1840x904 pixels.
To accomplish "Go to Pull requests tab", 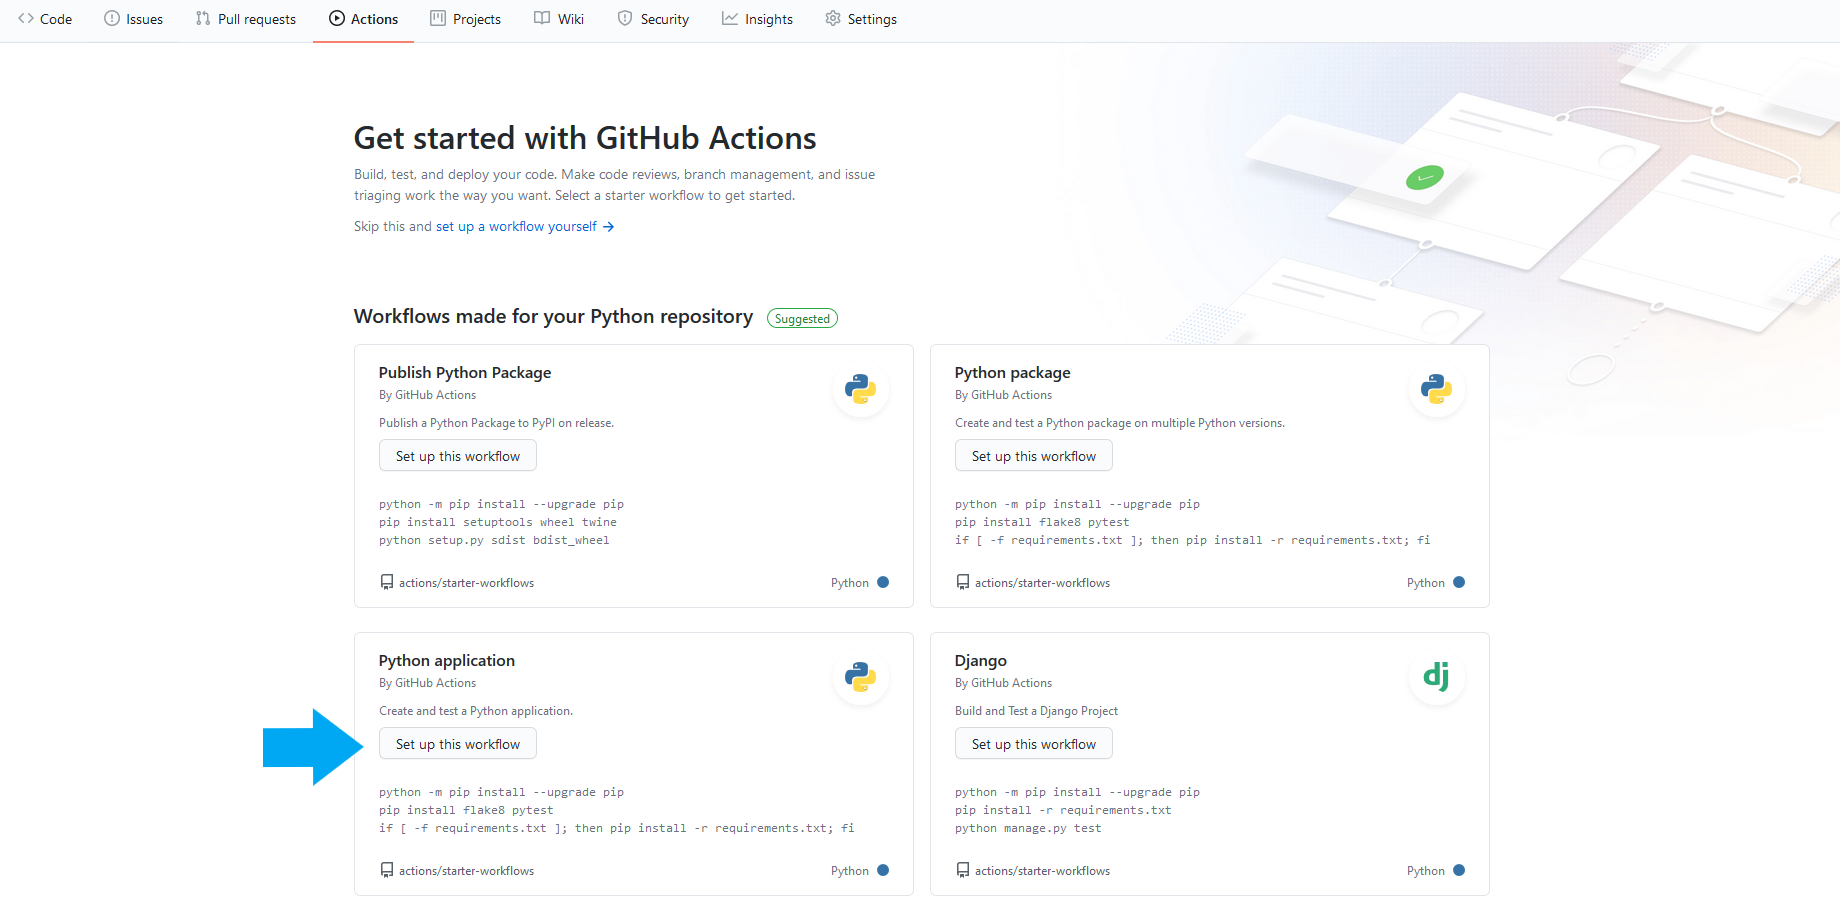I will coord(246,19).
